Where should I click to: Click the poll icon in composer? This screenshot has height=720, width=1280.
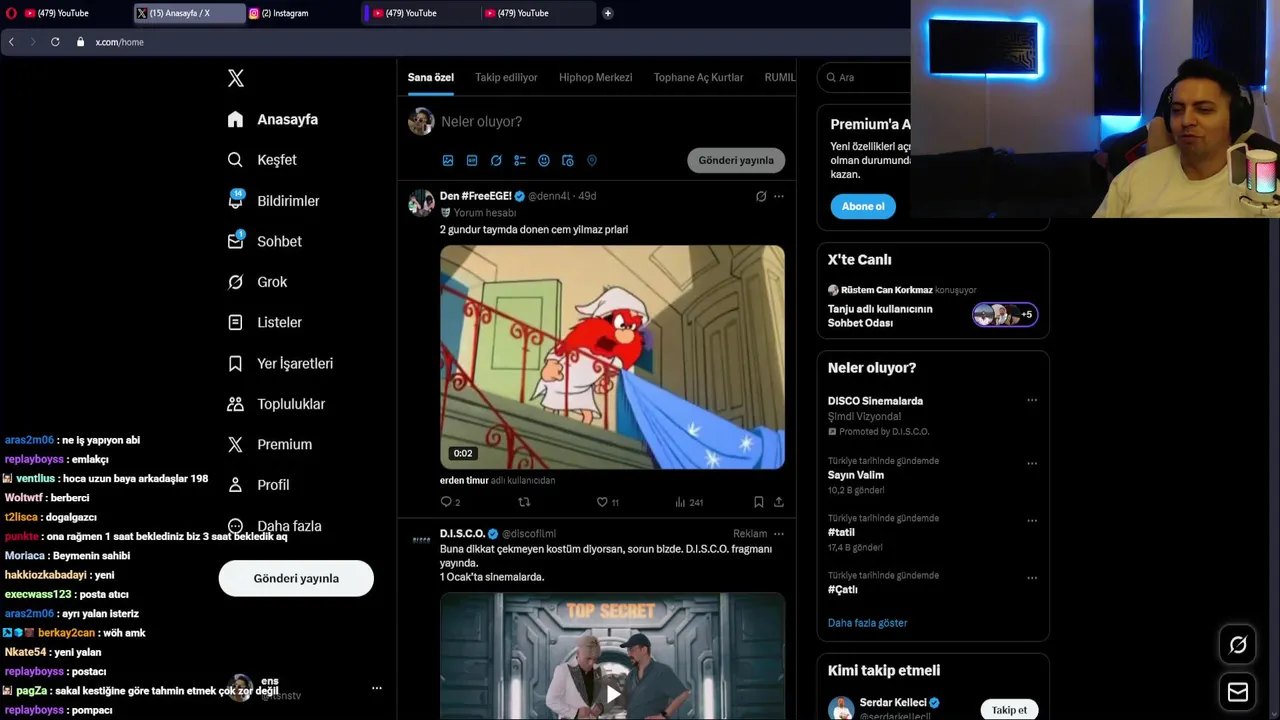pyautogui.click(x=520, y=160)
